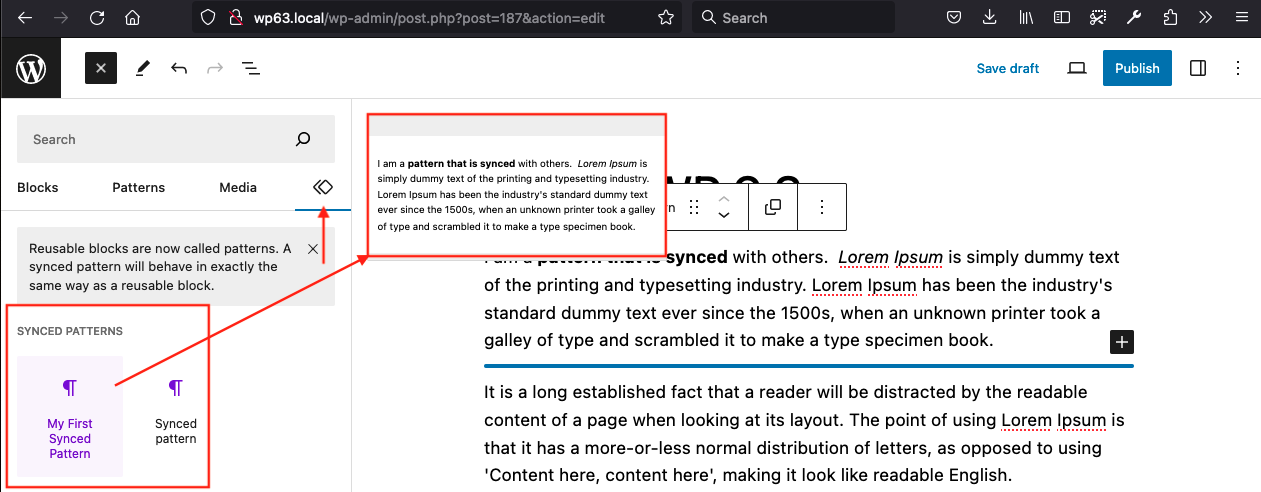This screenshot has width=1261, height=492.
Task: Click the greyed-out Redo arrow
Action: [214, 68]
